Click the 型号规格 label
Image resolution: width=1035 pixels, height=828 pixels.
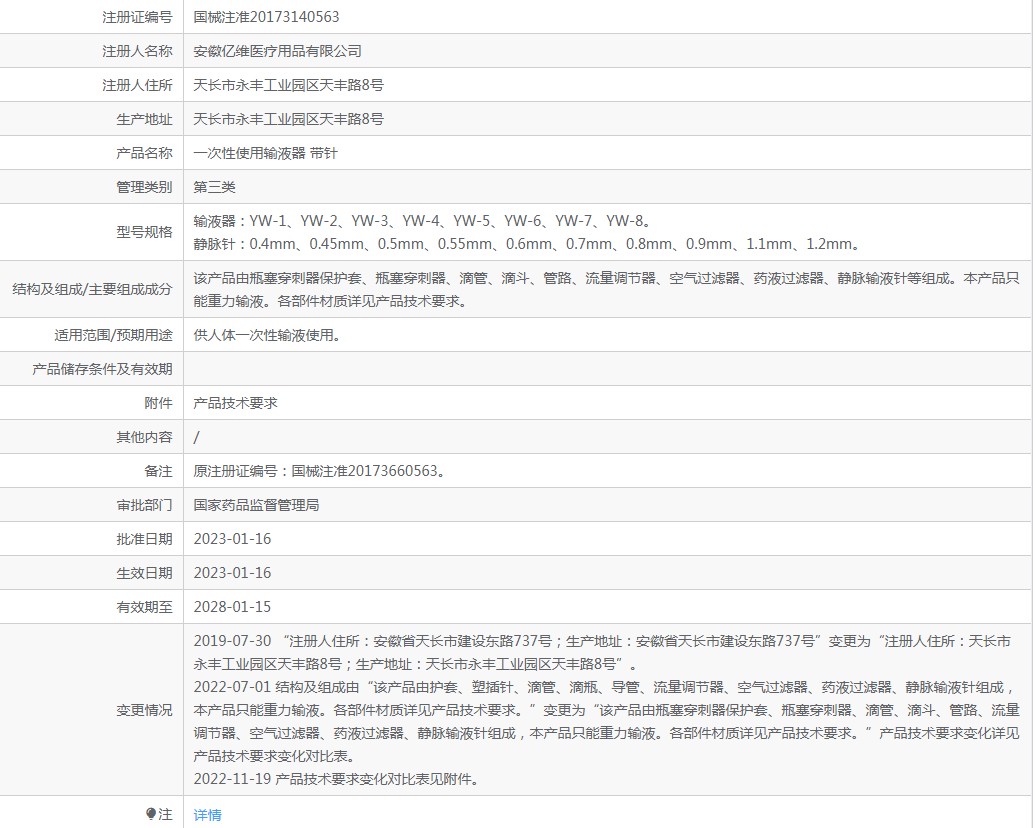pos(145,232)
